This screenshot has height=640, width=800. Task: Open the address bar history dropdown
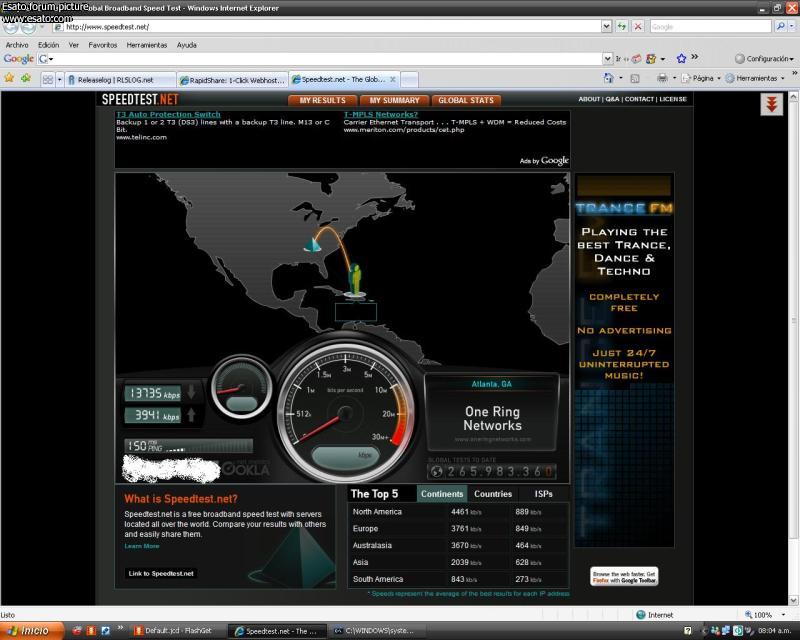pos(606,27)
